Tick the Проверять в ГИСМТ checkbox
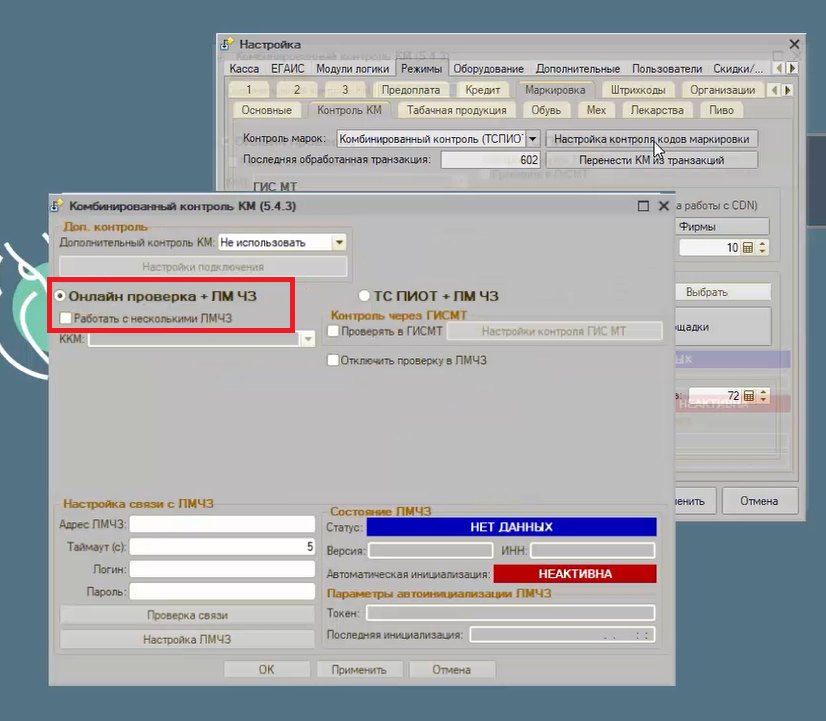 coord(333,331)
